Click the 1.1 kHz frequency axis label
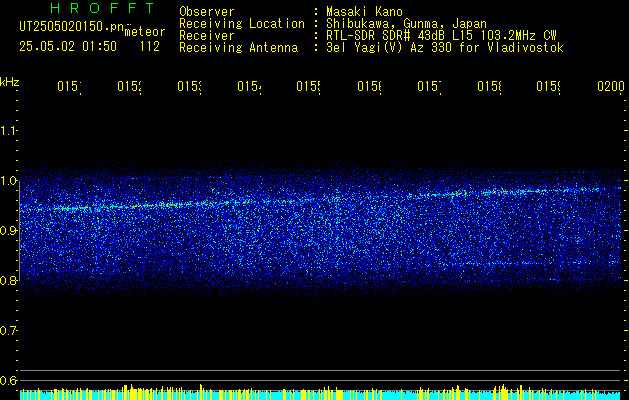The image size is (629, 400). point(9,131)
